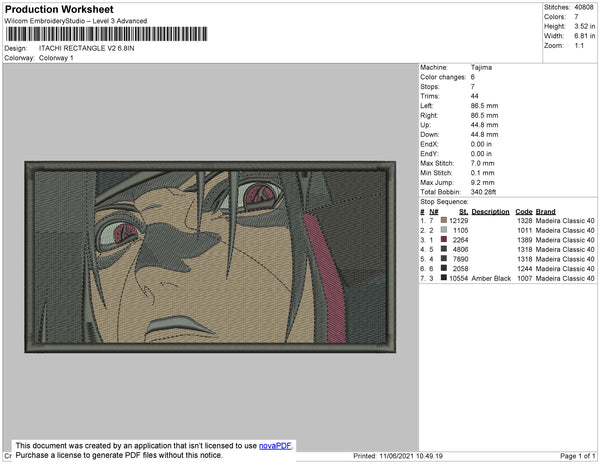Click the Stitches count 40808

[x=584, y=7]
